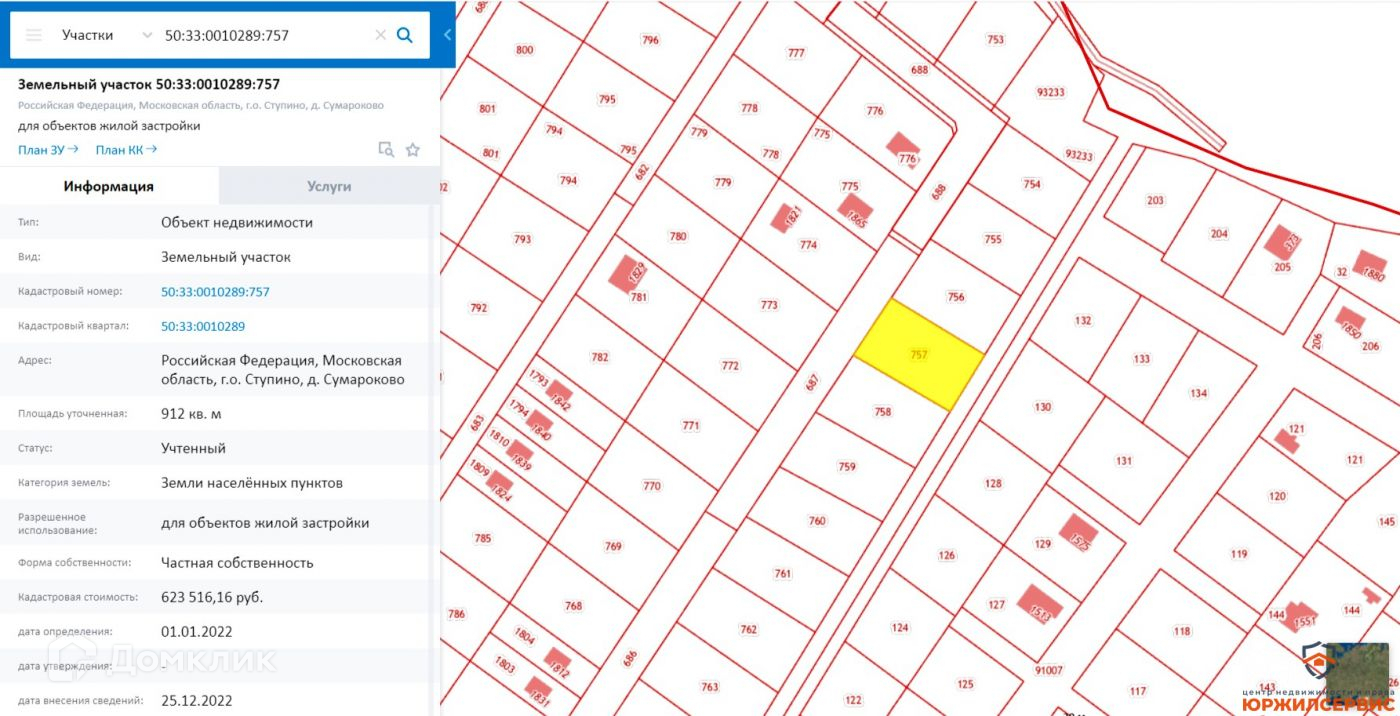
Task: Clear the search field with X
Action: 380,35
